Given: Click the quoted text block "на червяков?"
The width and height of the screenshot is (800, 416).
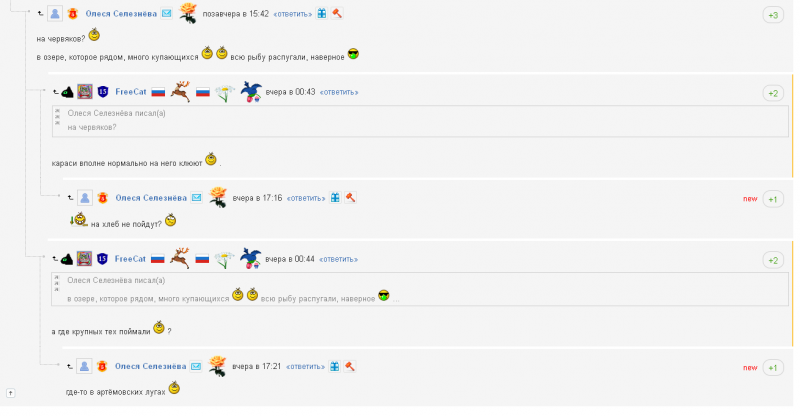Looking at the screenshot, I should tap(420, 121).
